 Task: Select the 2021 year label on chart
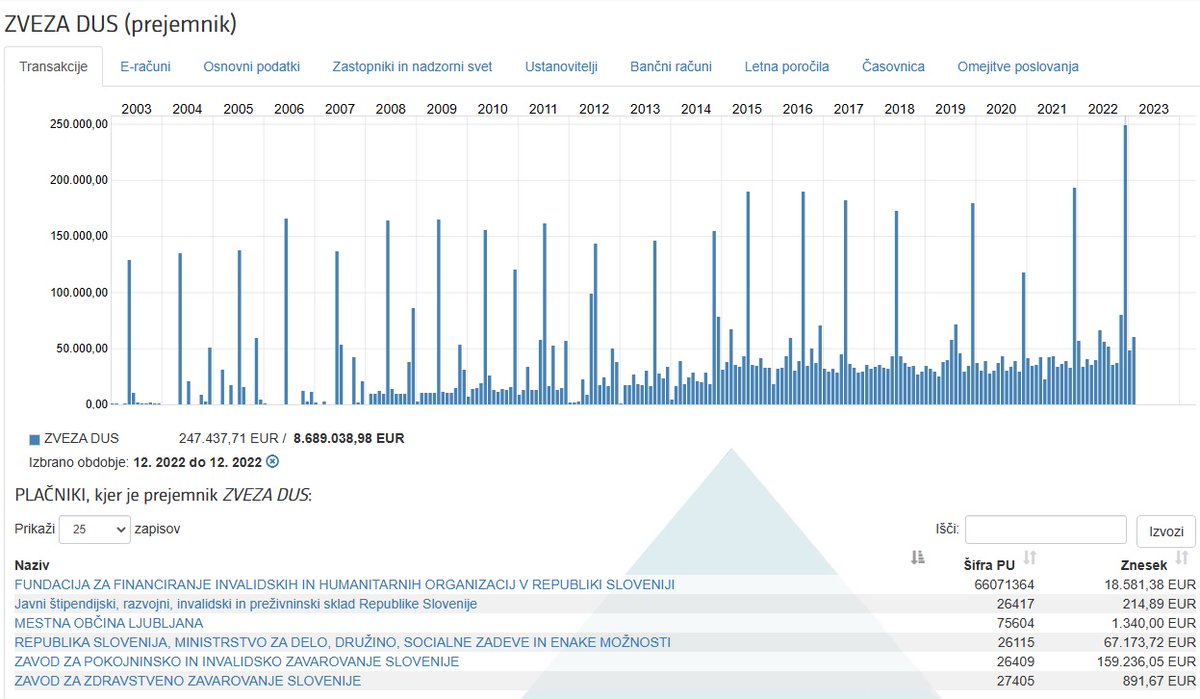click(1051, 109)
